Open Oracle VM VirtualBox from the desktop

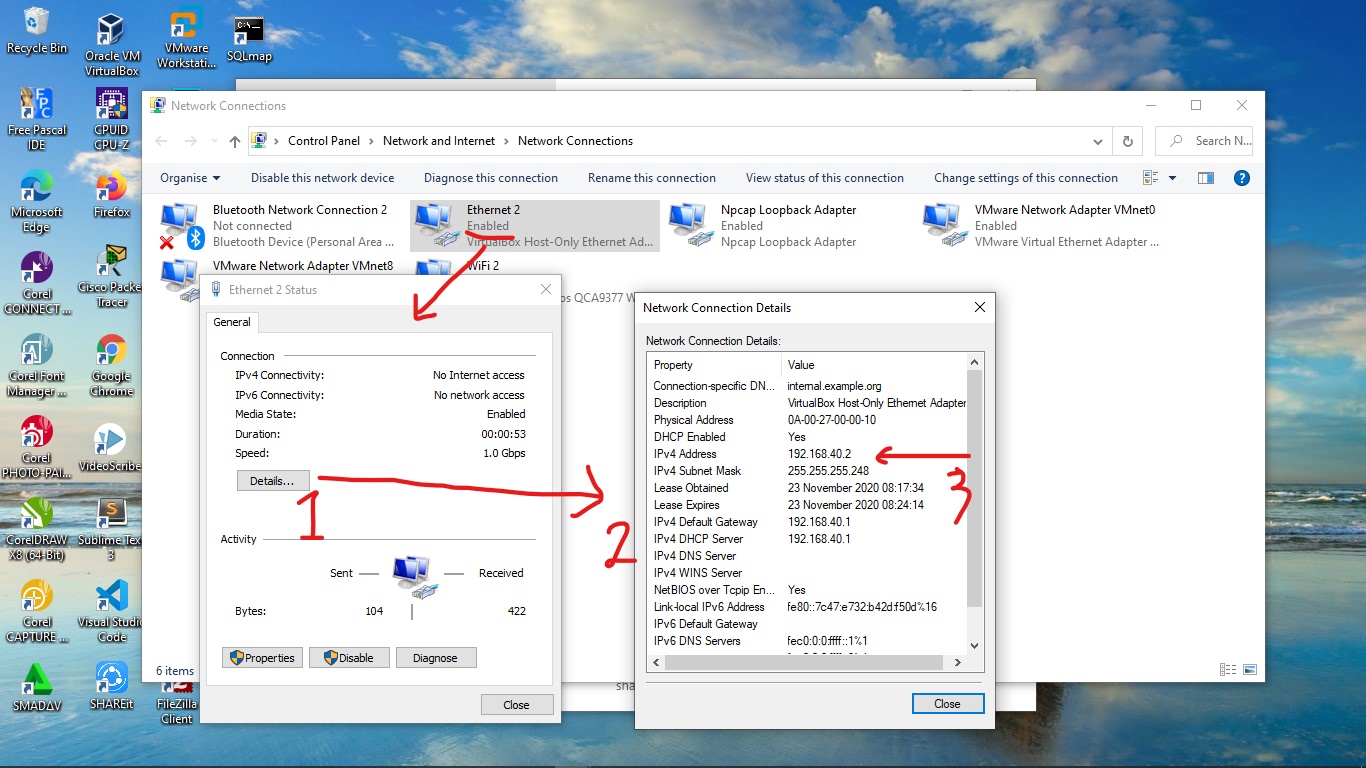point(111,30)
